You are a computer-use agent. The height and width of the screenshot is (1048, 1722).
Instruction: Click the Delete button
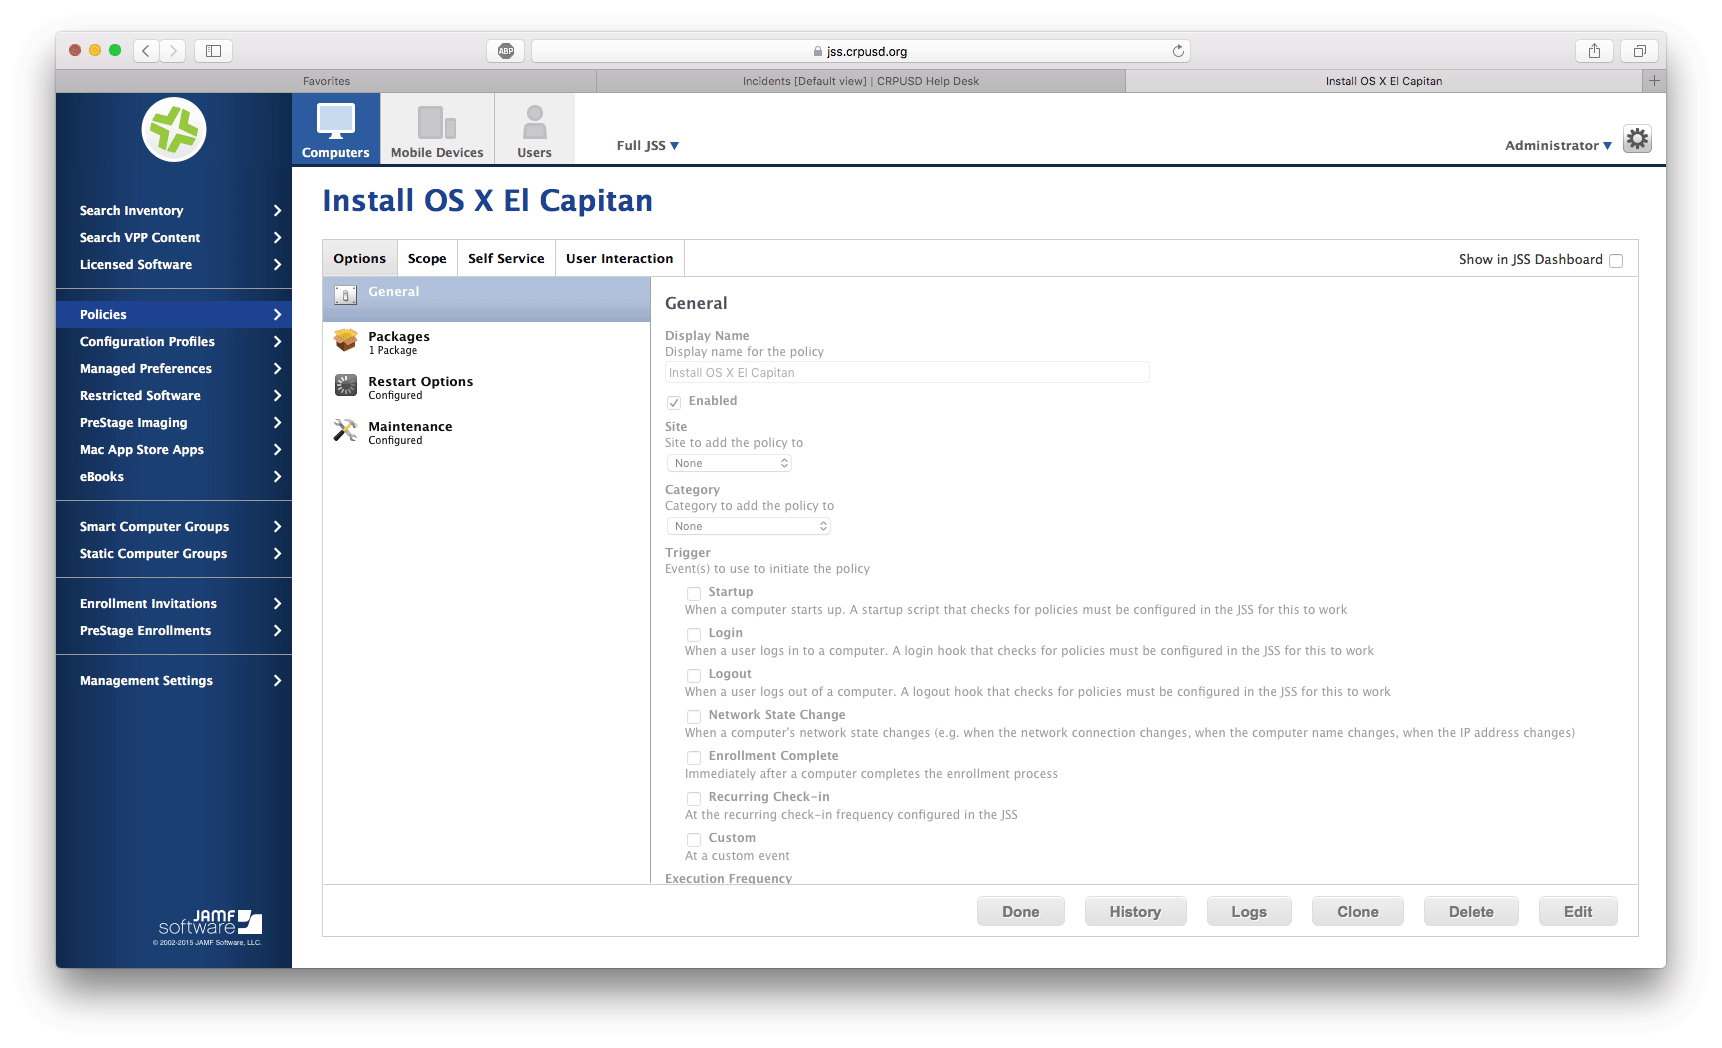[1471, 911]
